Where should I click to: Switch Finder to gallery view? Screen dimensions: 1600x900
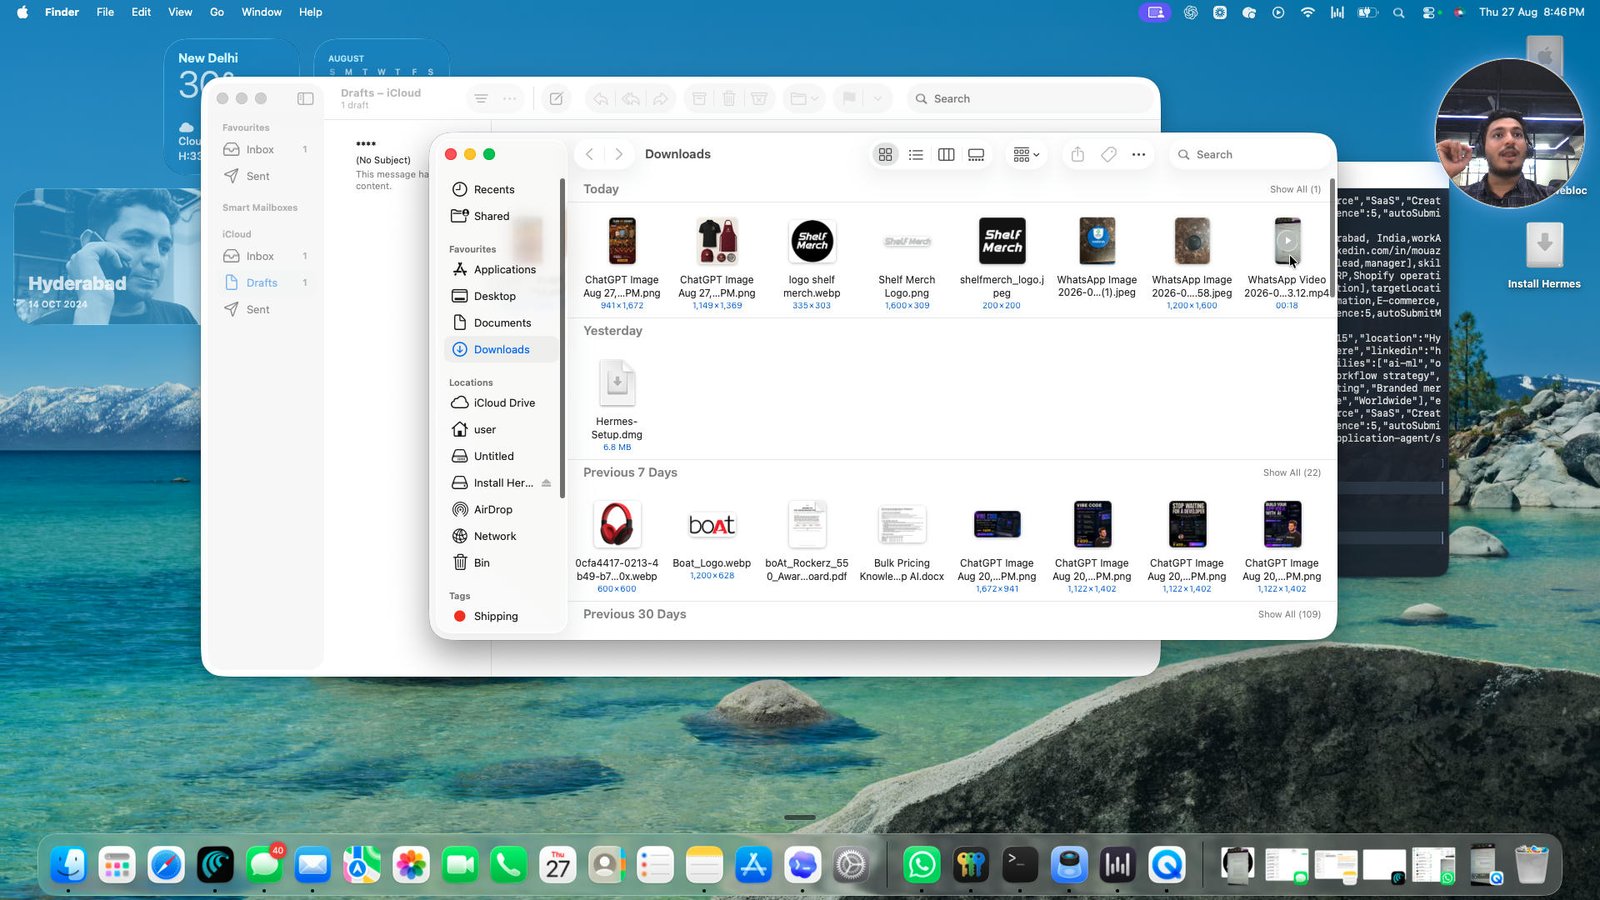(976, 154)
